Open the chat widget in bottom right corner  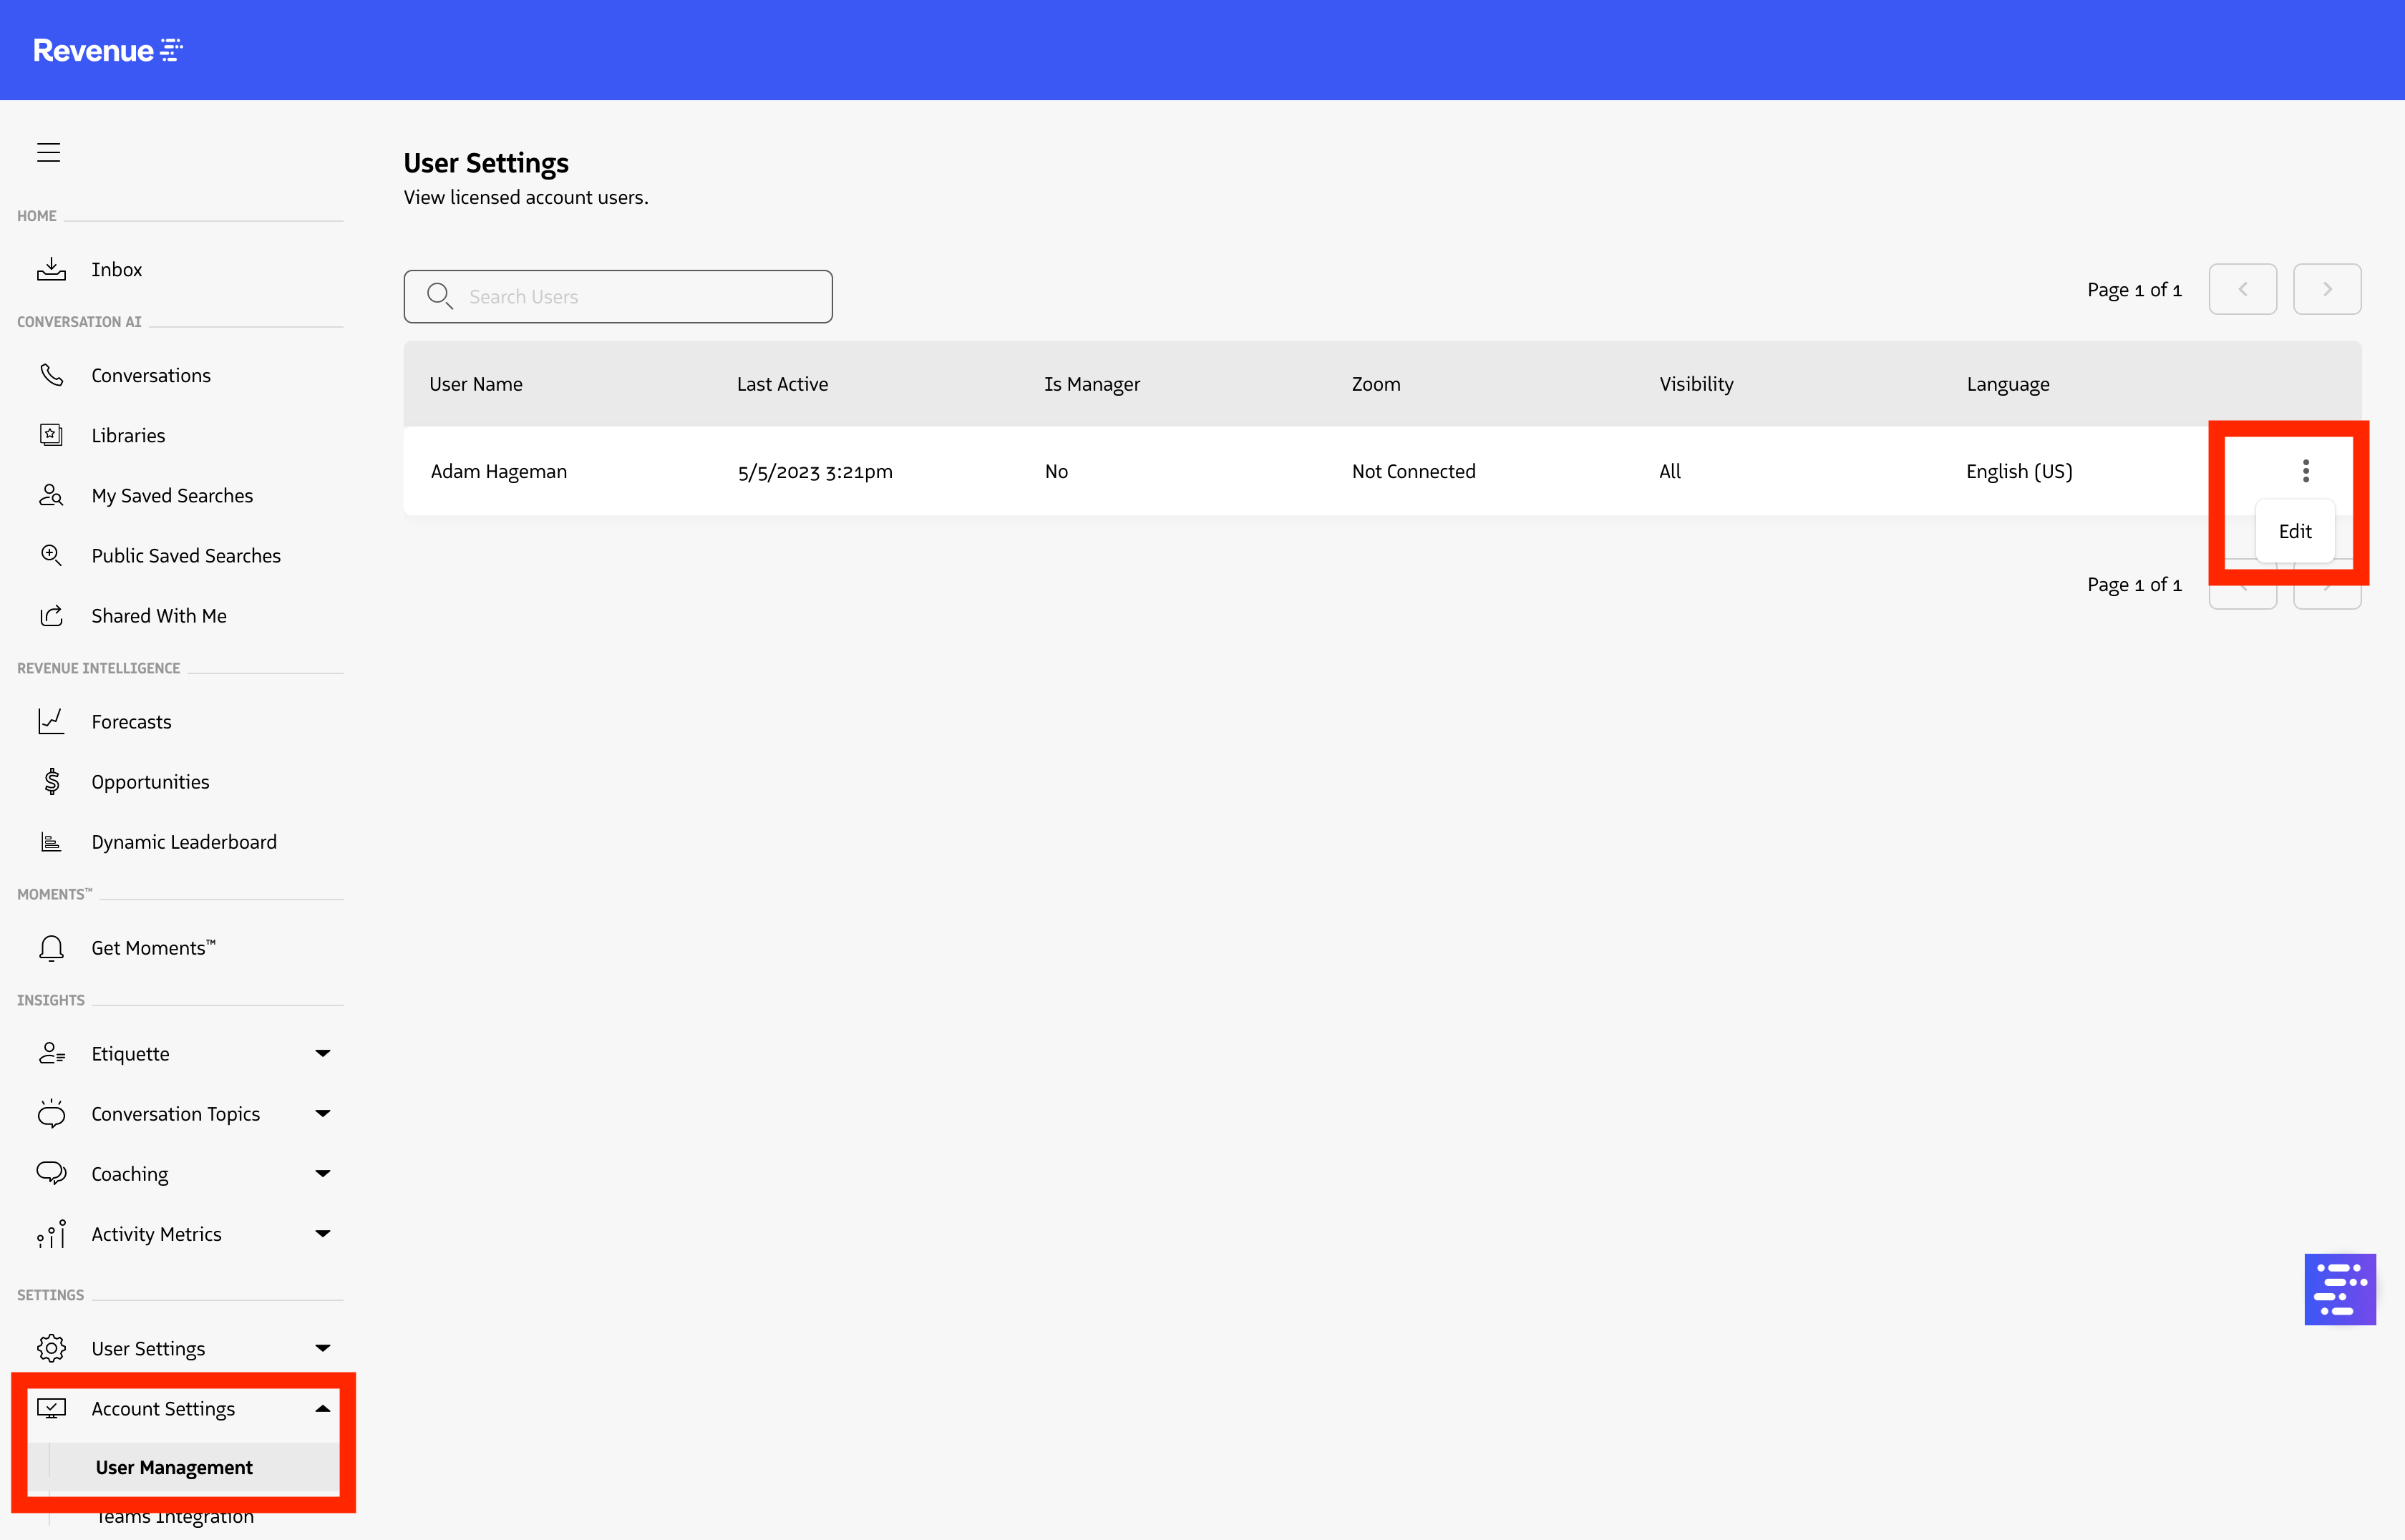tap(2340, 1289)
